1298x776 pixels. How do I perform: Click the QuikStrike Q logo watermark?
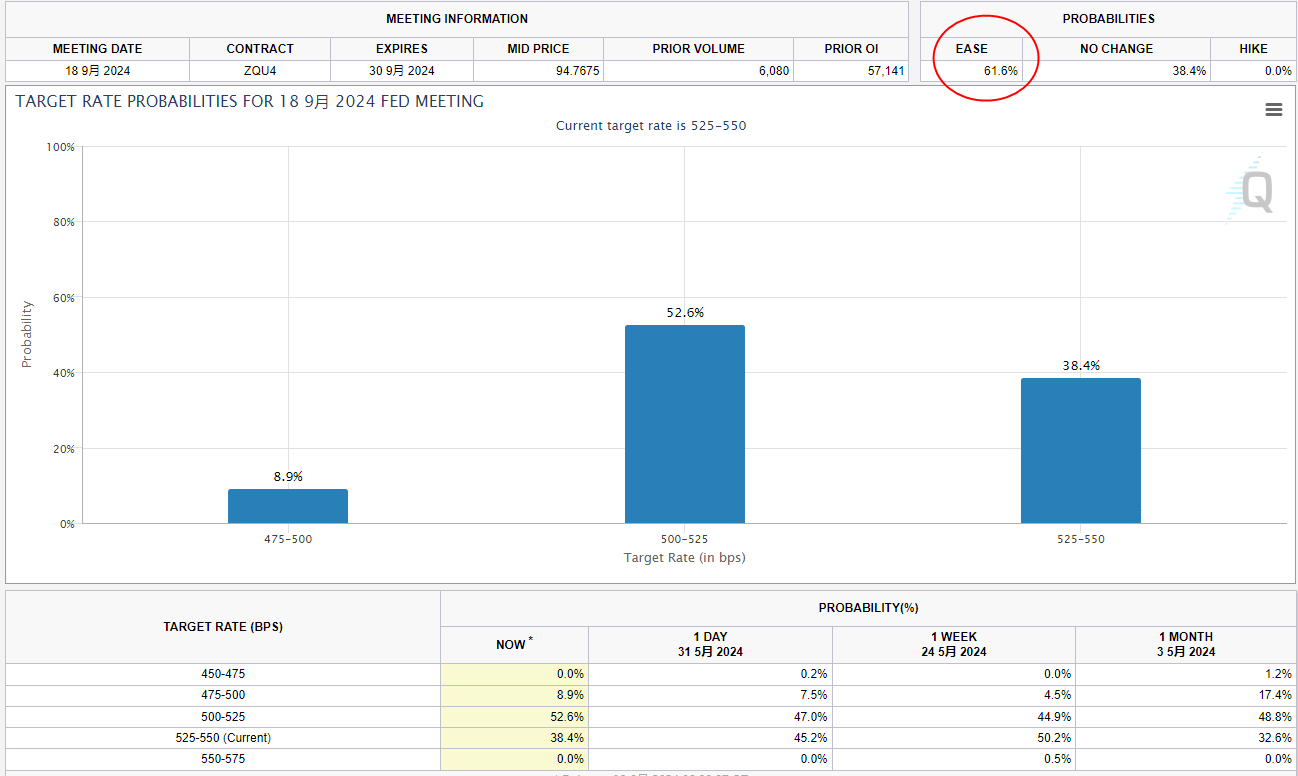point(1249,190)
